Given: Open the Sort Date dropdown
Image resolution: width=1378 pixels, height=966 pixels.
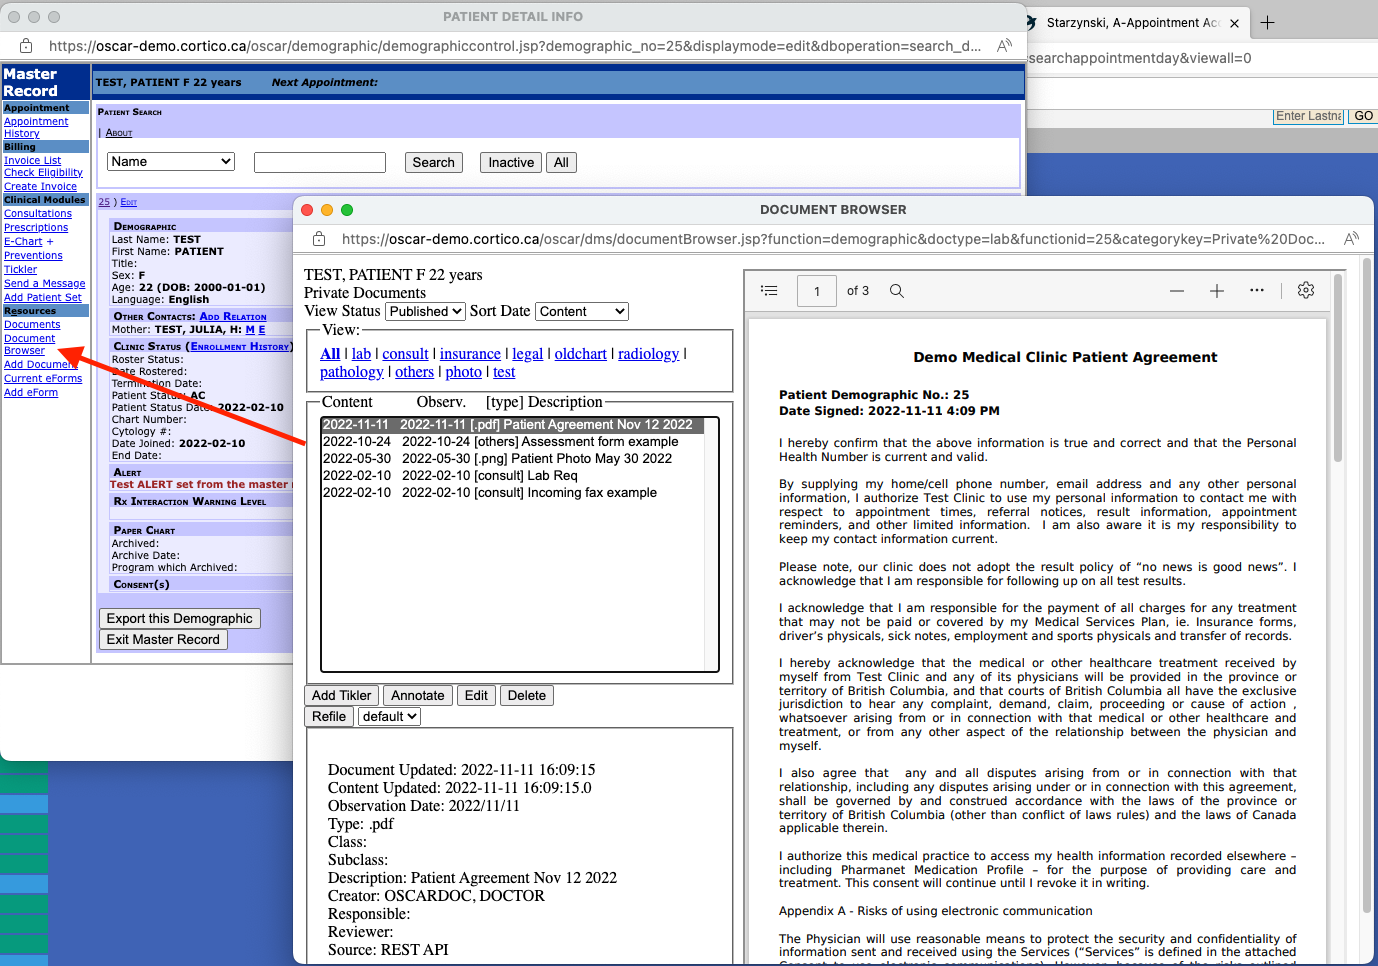Looking at the screenshot, I should pyautogui.click(x=581, y=311).
